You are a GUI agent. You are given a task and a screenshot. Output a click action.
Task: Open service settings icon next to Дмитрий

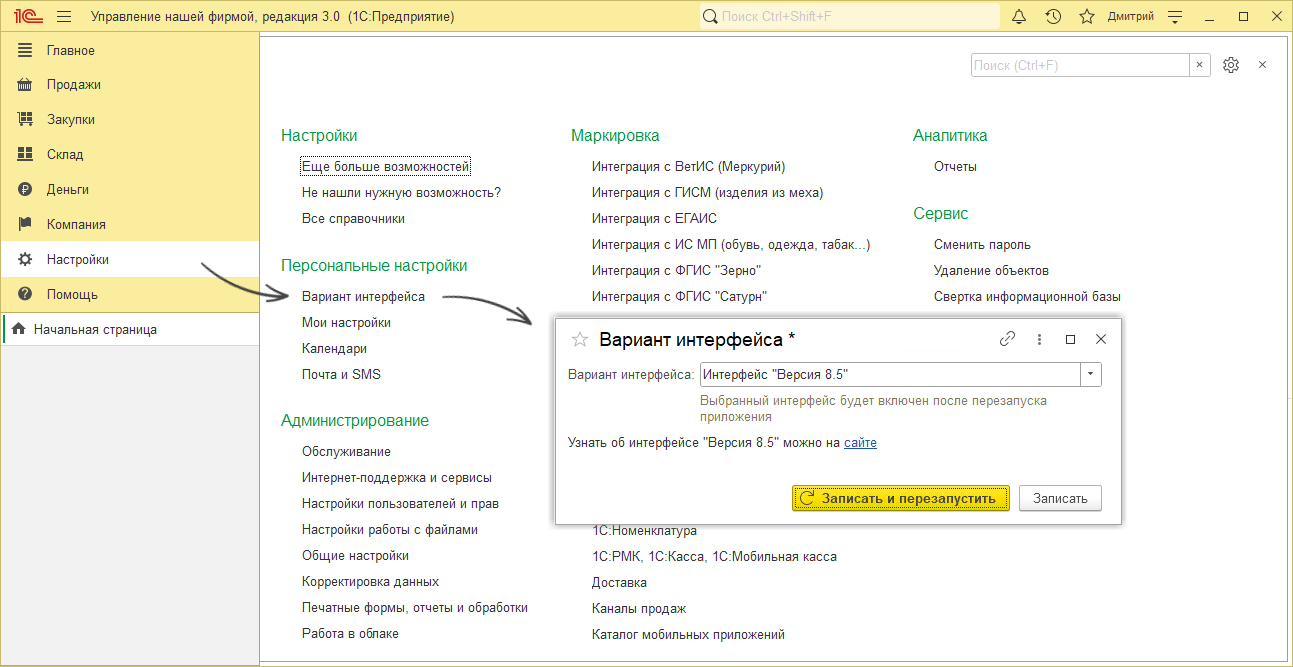(1175, 17)
